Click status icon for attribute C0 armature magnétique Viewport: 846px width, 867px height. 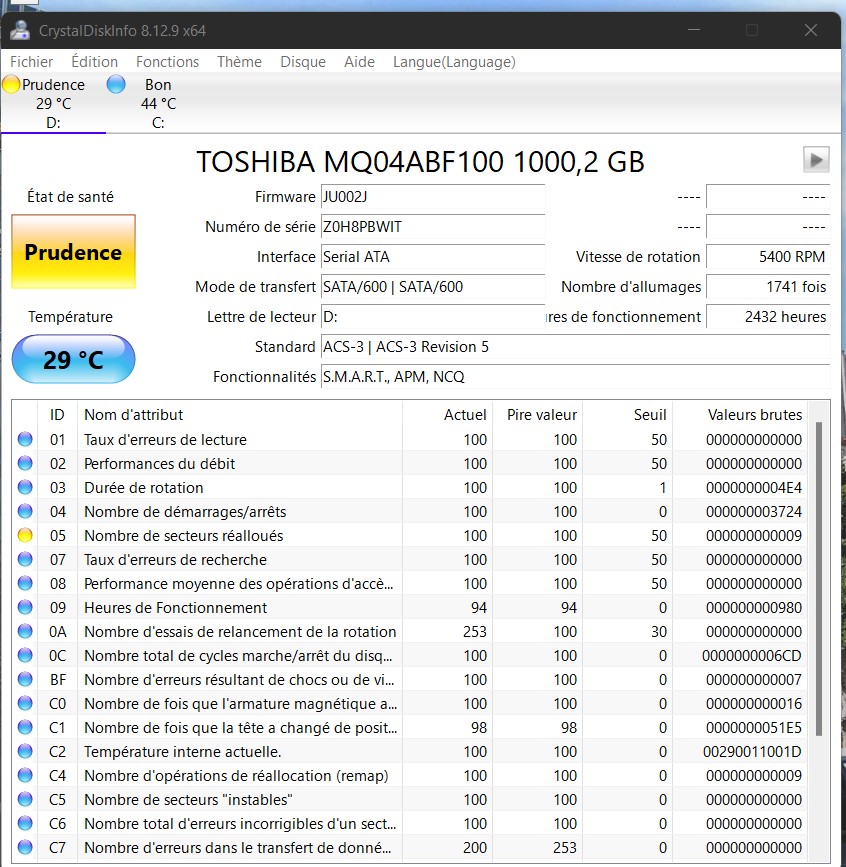25,703
